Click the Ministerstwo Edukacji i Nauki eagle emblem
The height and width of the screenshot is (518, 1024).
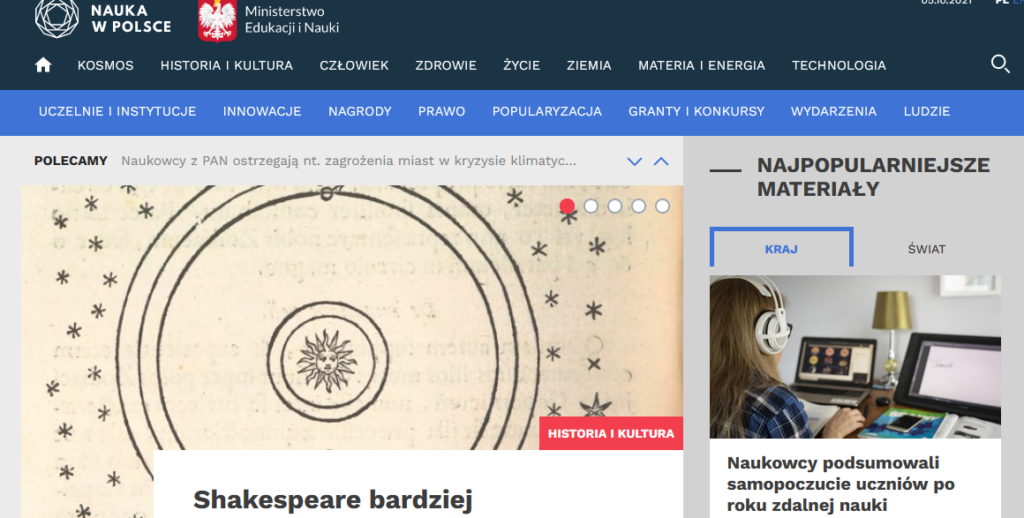(217, 20)
